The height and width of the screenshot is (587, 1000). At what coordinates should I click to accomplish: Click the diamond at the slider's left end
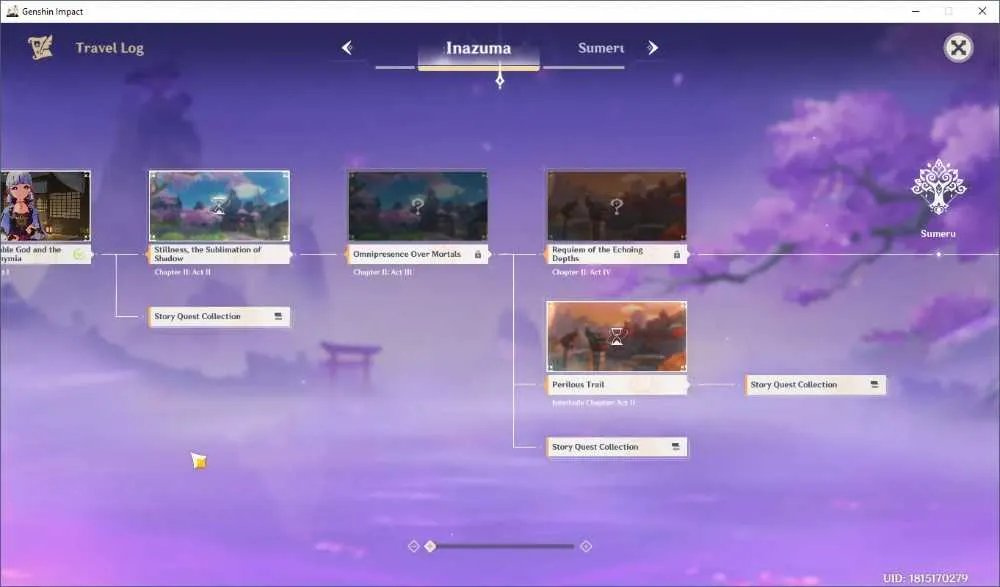point(413,546)
